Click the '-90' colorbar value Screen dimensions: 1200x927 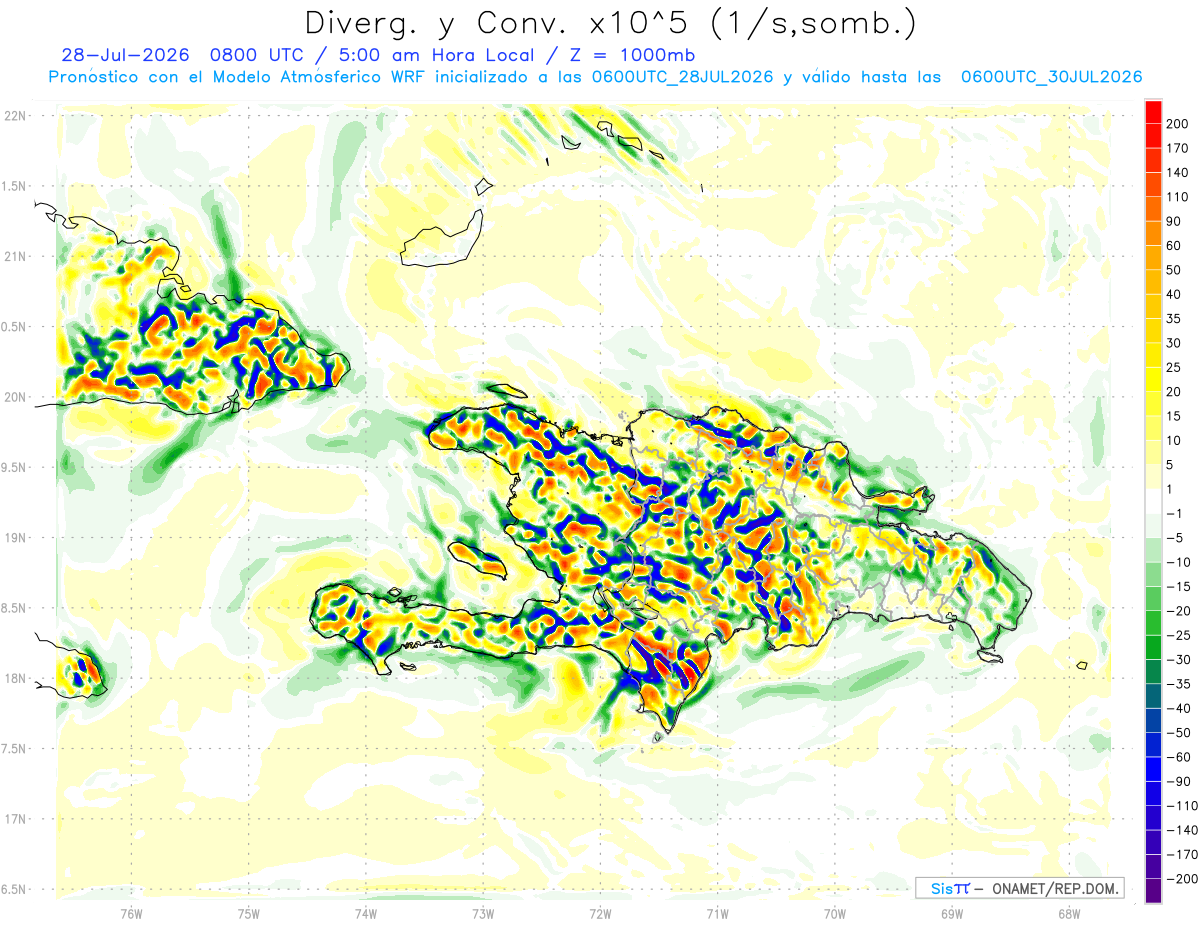click(x=1178, y=781)
